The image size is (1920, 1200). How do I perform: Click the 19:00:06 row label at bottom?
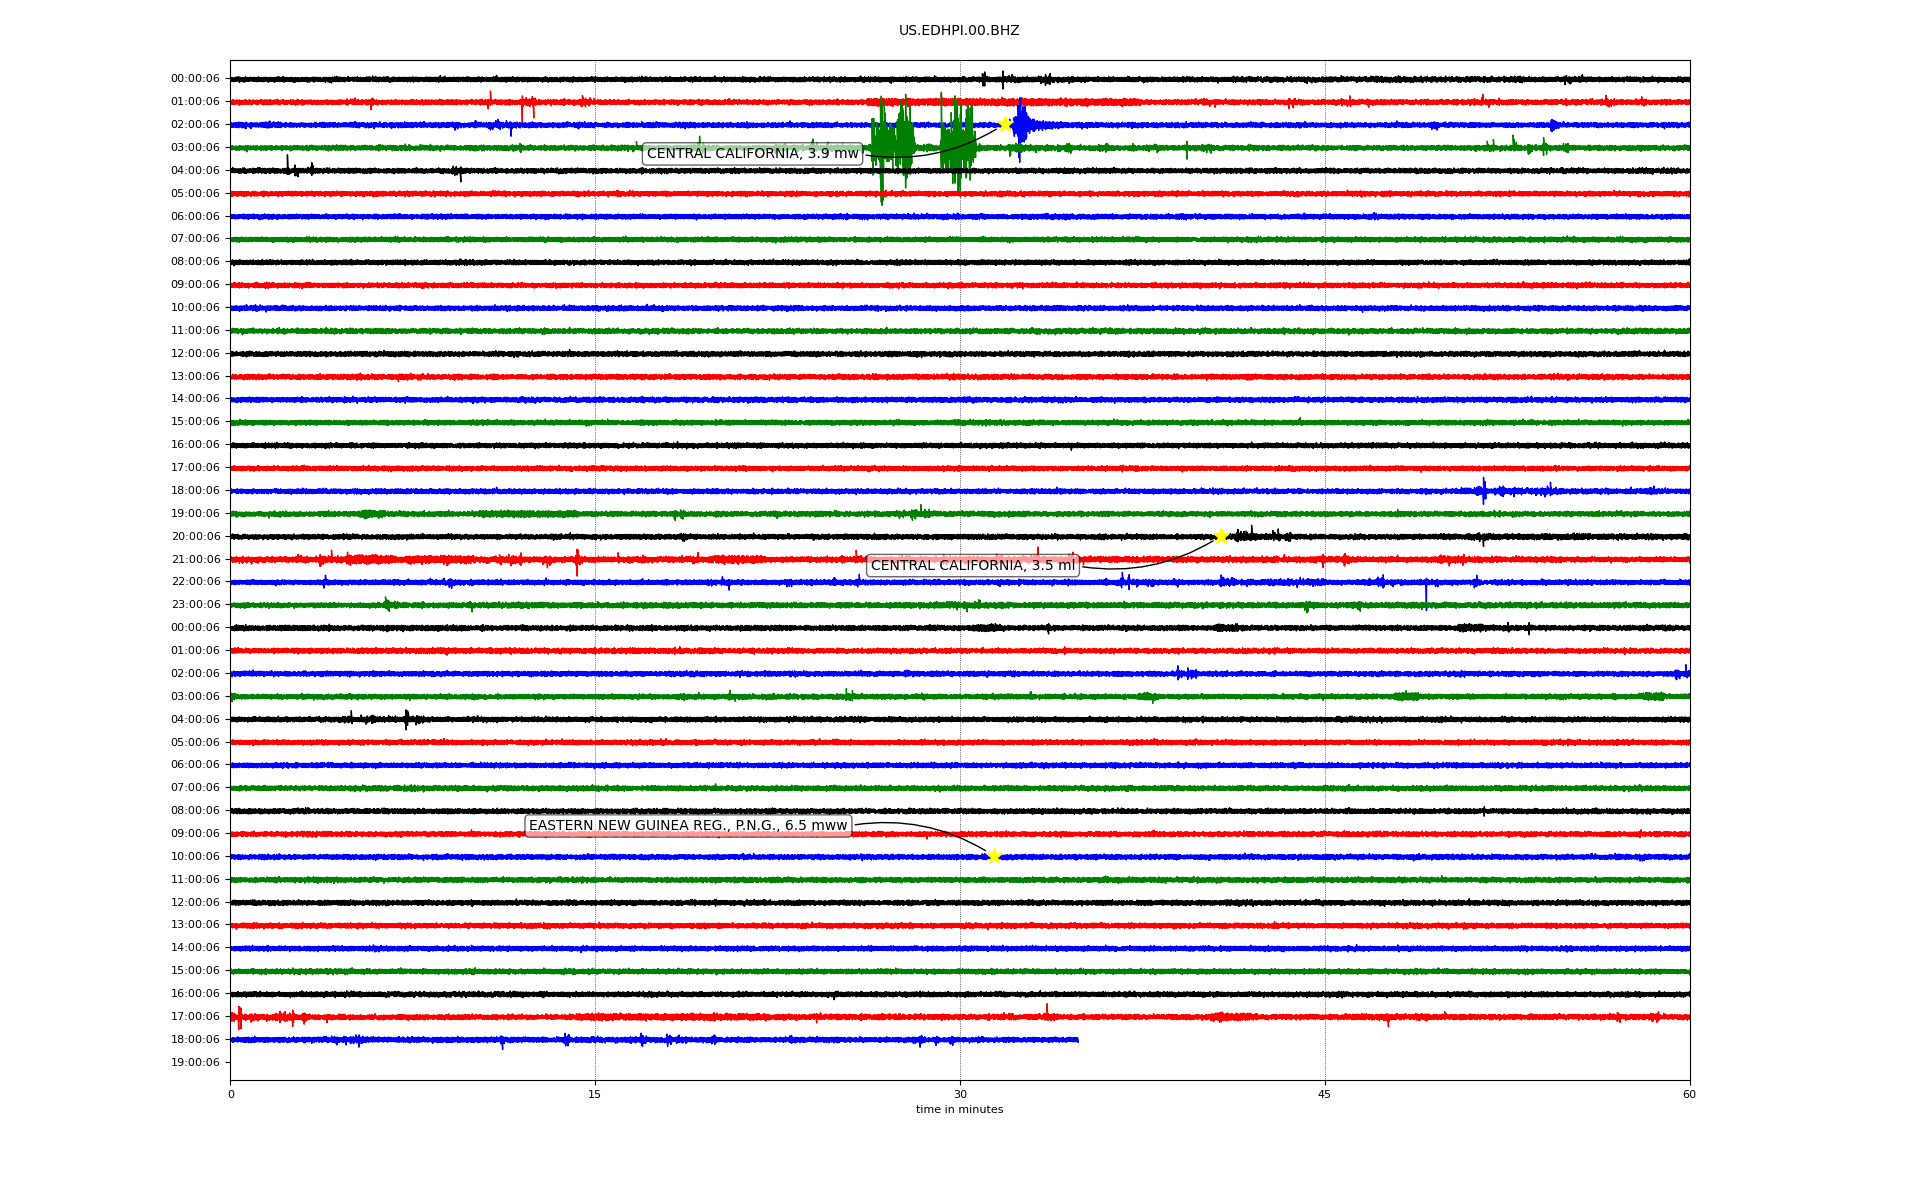coord(195,1062)
